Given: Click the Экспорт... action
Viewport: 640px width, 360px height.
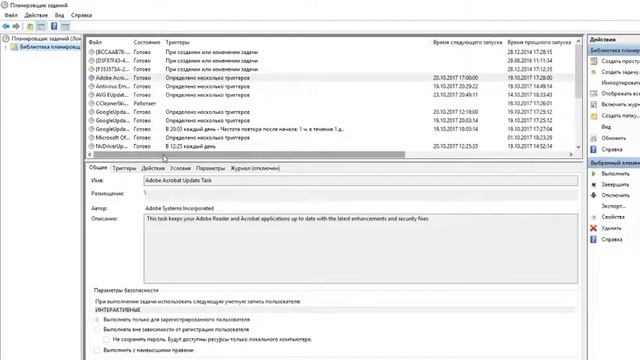Looking at the screenshot, I should 613,207.
